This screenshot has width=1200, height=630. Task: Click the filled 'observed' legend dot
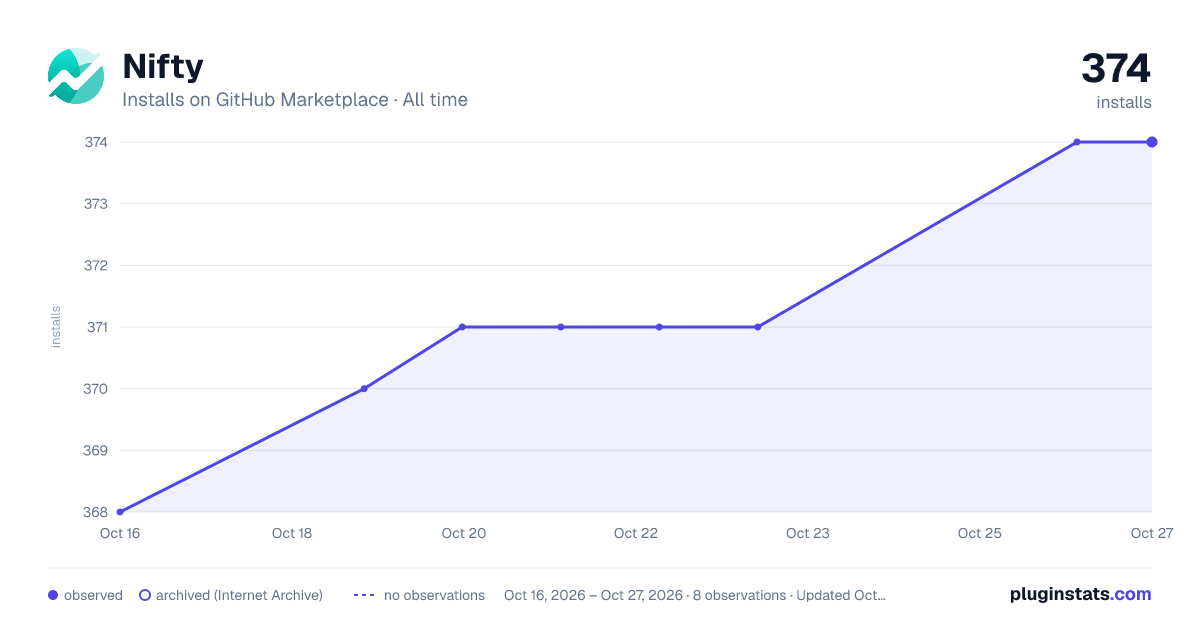click(53, 595)
